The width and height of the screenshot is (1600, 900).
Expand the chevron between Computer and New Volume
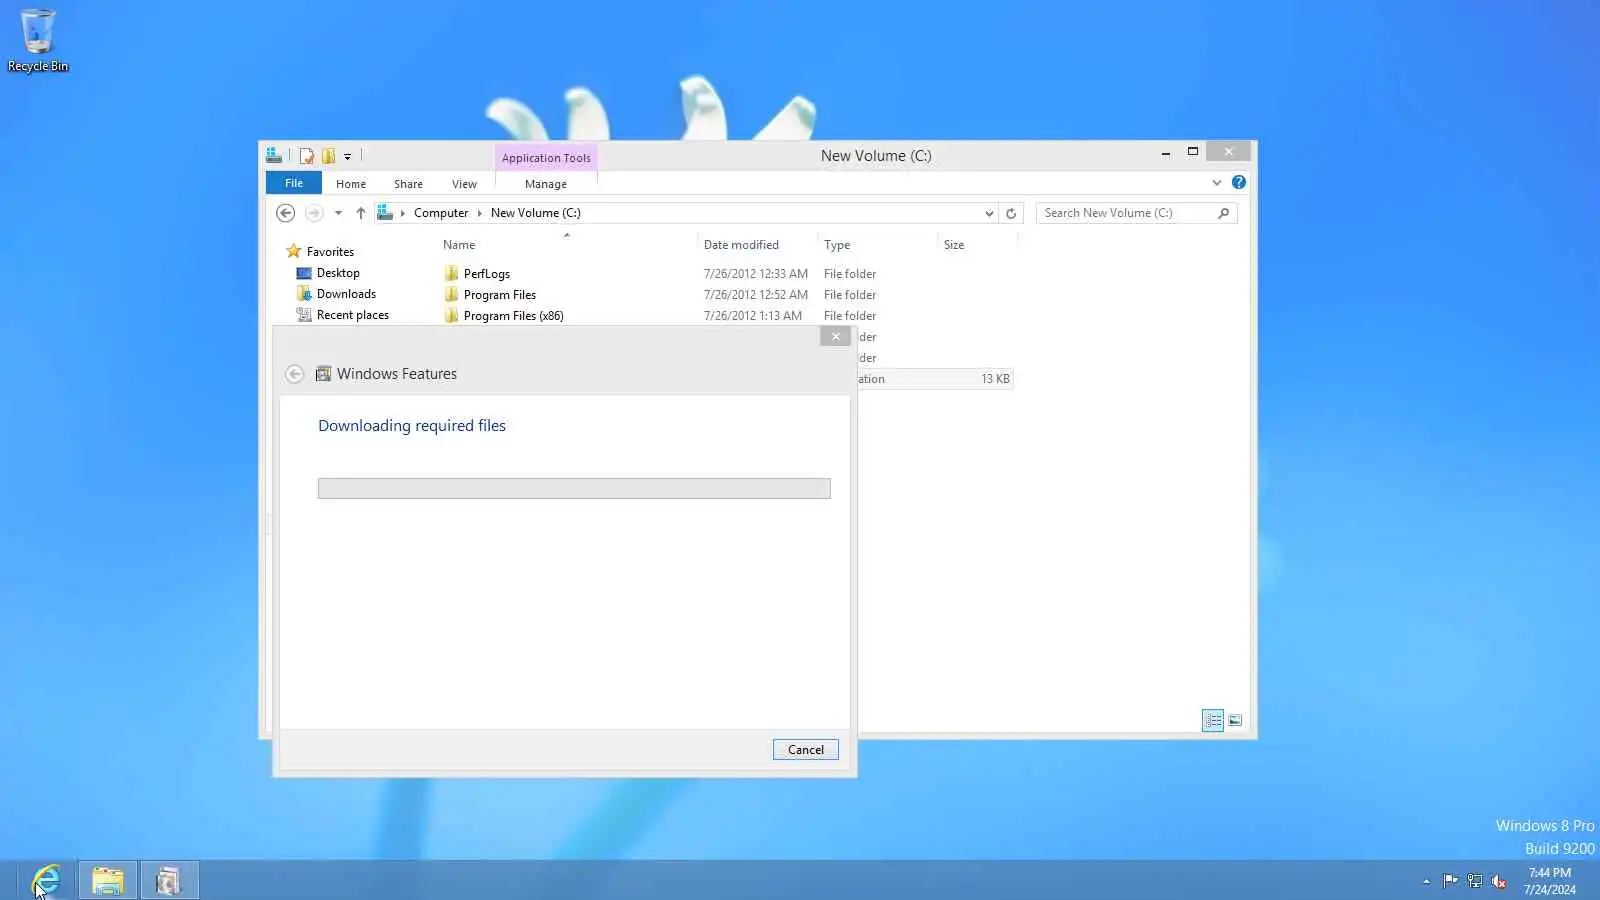click(480, 213)
